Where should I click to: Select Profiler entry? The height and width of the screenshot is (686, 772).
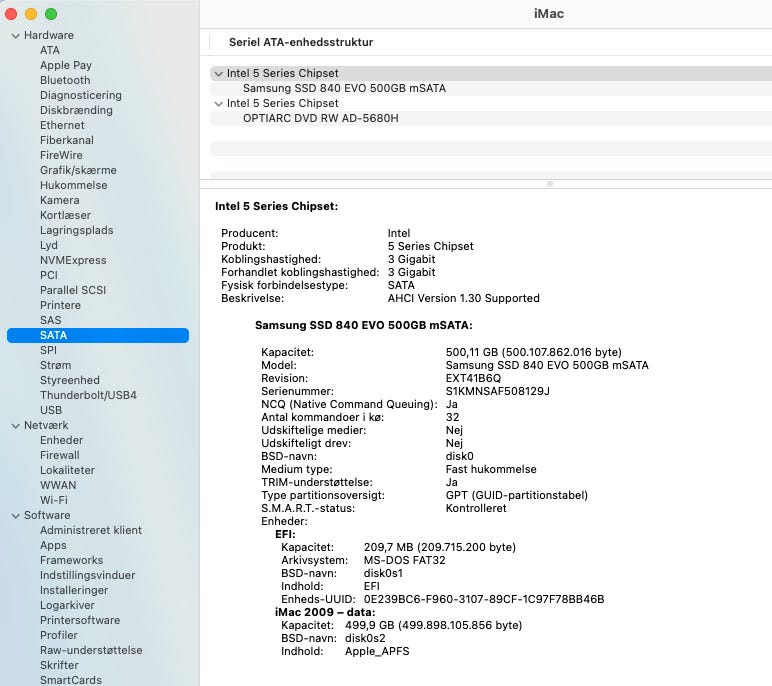click(x=59, y=636)
